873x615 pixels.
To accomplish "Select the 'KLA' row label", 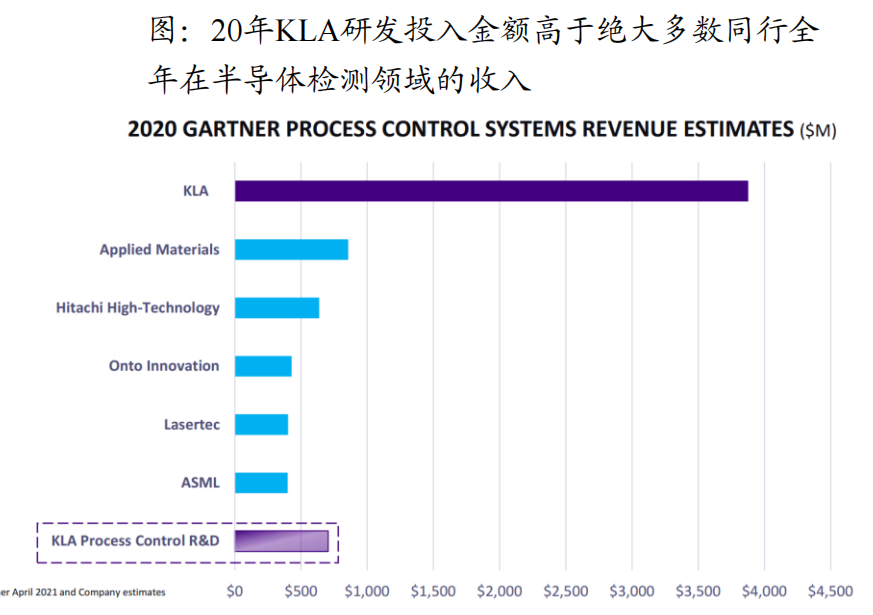I will [195, 191].
